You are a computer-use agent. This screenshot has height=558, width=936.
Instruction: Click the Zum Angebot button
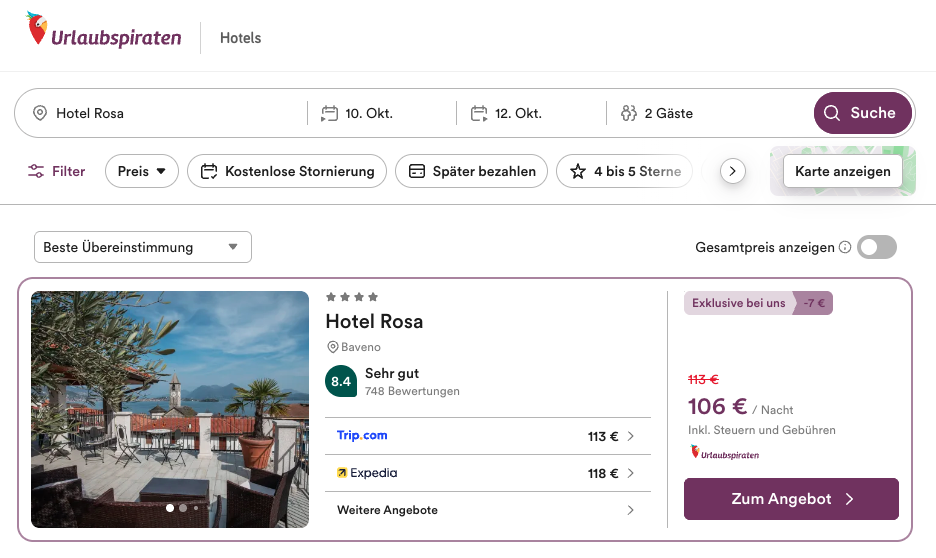click(x=791, y=499)
